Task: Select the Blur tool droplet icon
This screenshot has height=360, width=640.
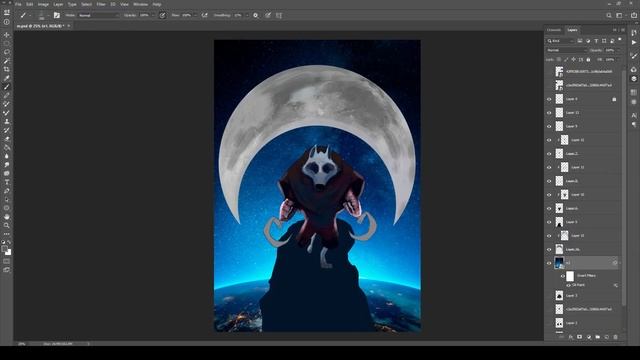Action: click(x=7, y=156)
